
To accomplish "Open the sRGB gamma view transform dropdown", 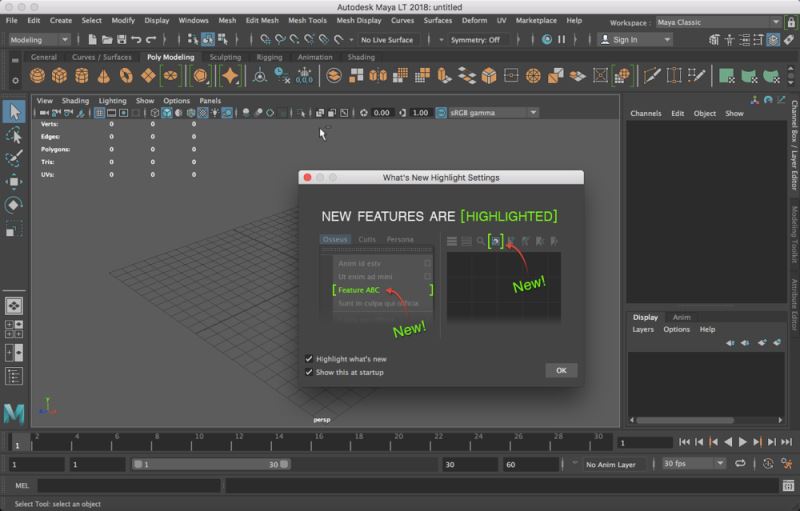I will click(493, 113).
